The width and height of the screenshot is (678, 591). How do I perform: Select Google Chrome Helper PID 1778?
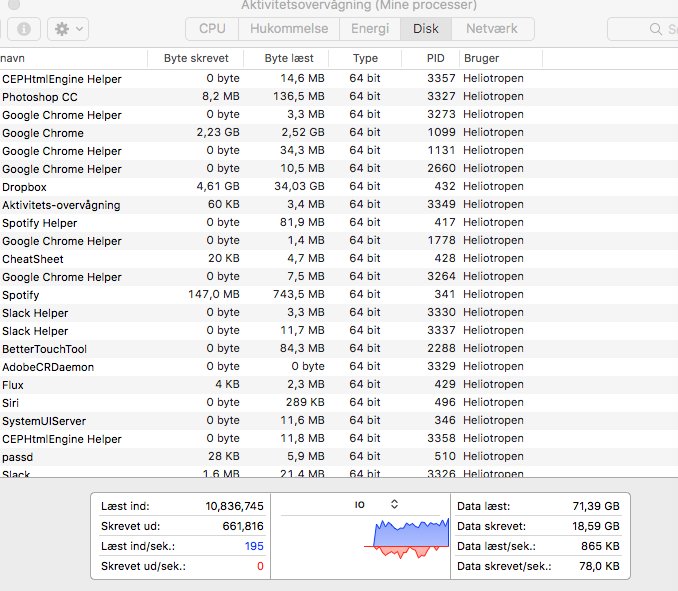339,241
